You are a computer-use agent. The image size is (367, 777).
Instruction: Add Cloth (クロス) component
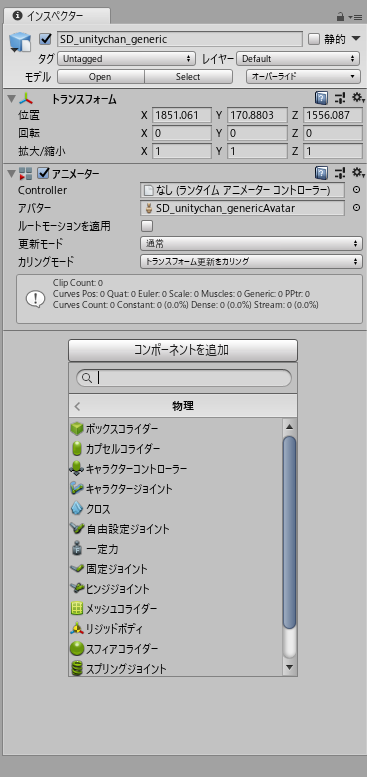[175, 508]
